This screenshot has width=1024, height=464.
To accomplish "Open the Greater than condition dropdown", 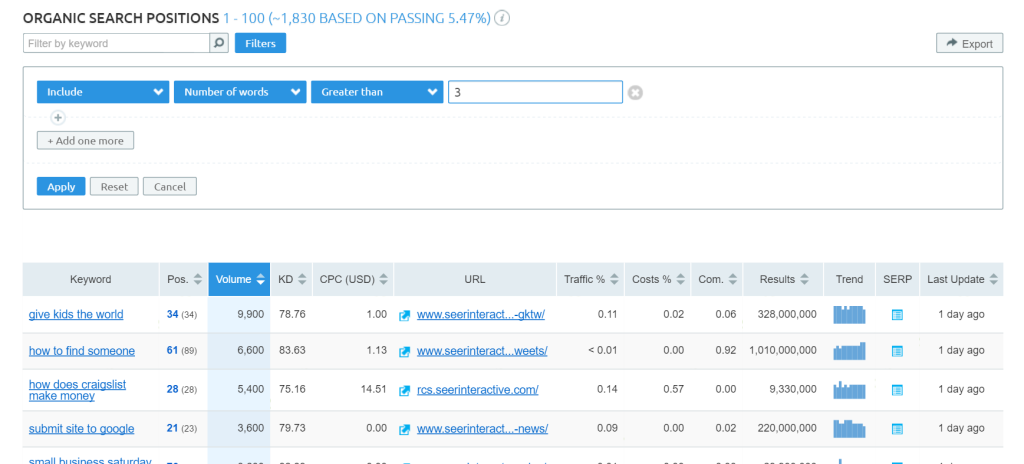I will [376, 92].
